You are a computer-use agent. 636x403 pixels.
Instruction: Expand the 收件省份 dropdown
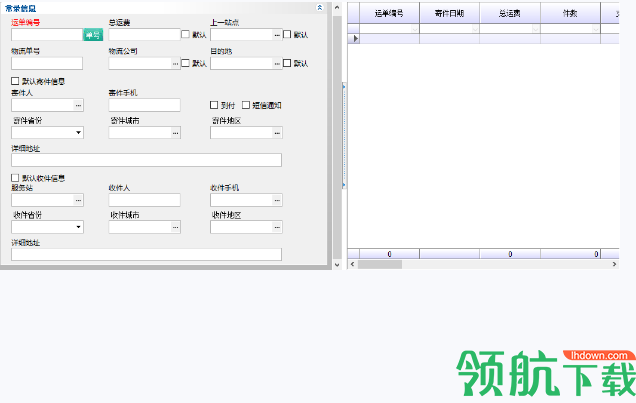pyautogui.click(x=78, y=227)
